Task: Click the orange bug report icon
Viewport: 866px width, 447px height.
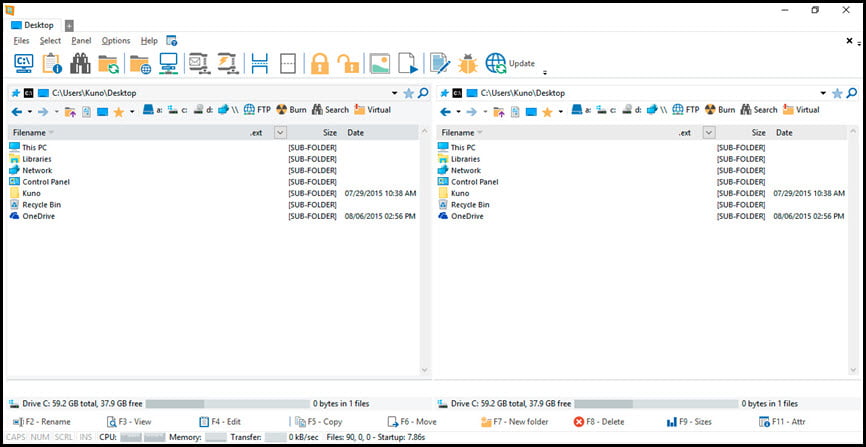Action: 468,64
